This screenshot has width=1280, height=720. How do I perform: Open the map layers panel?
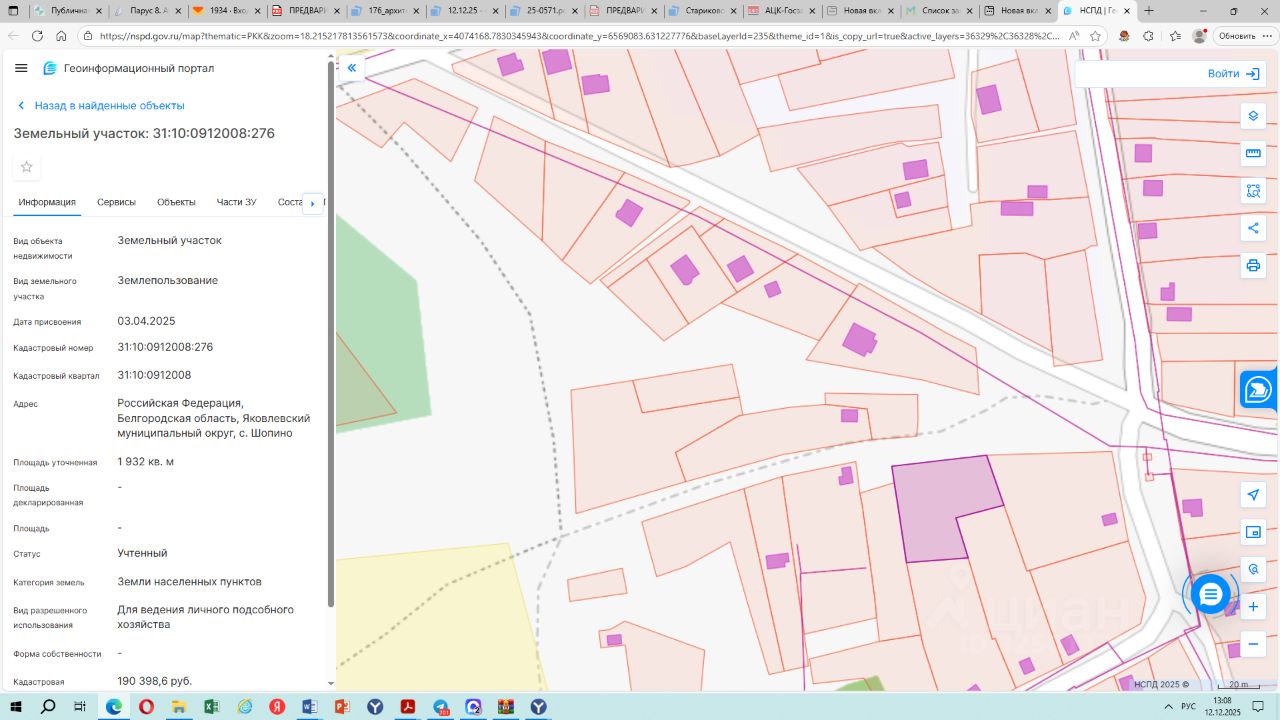[x=1253, y=116]
